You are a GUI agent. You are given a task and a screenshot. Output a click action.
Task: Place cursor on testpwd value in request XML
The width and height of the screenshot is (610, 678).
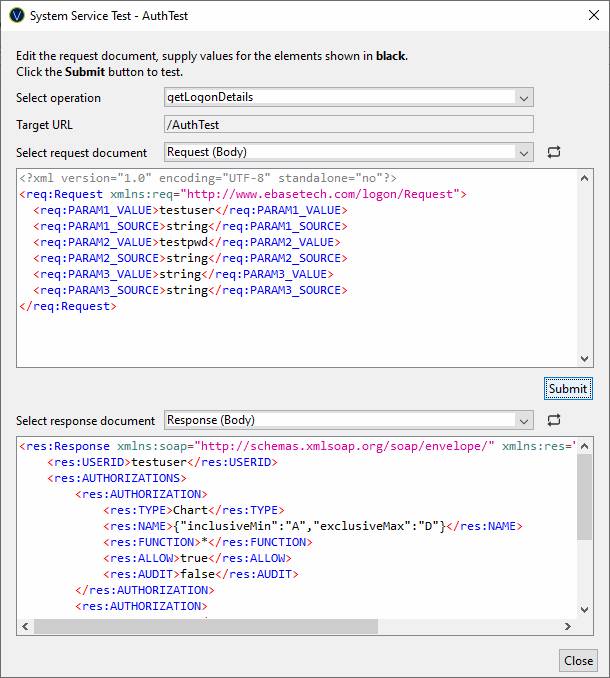[x=180, y=242]
